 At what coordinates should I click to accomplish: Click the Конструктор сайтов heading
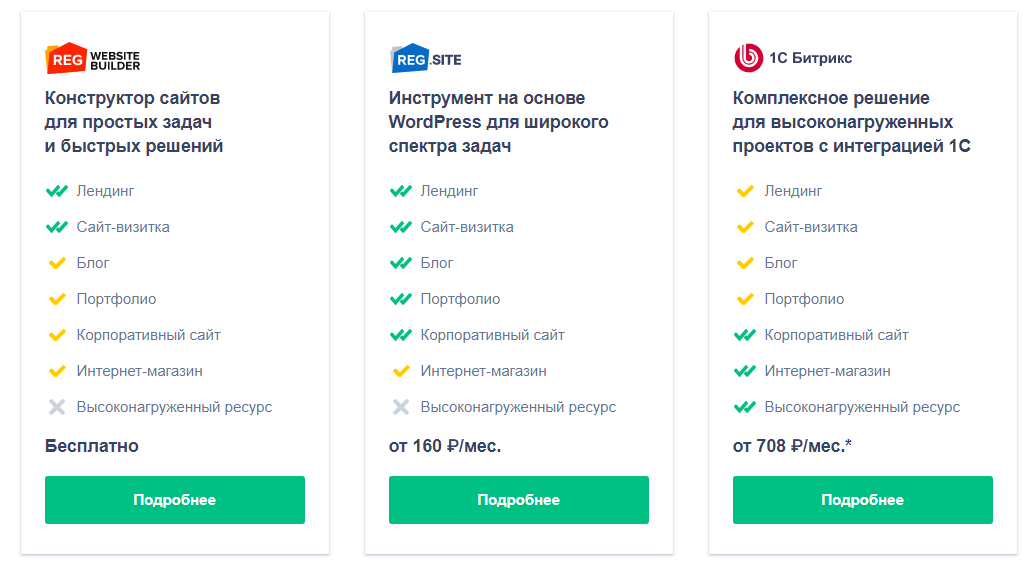coord(134,122)
